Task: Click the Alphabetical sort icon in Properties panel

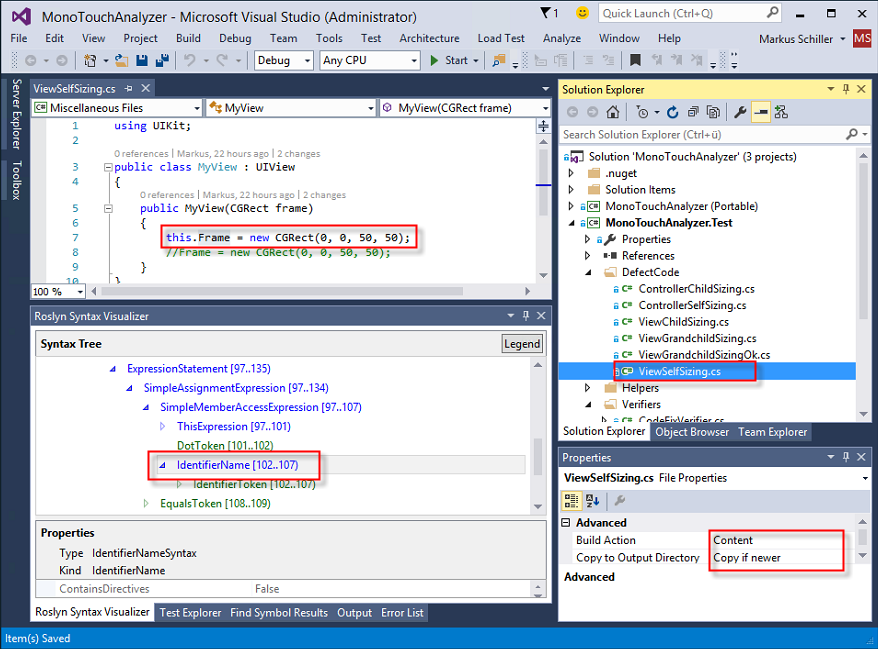Action: (592, 501)
